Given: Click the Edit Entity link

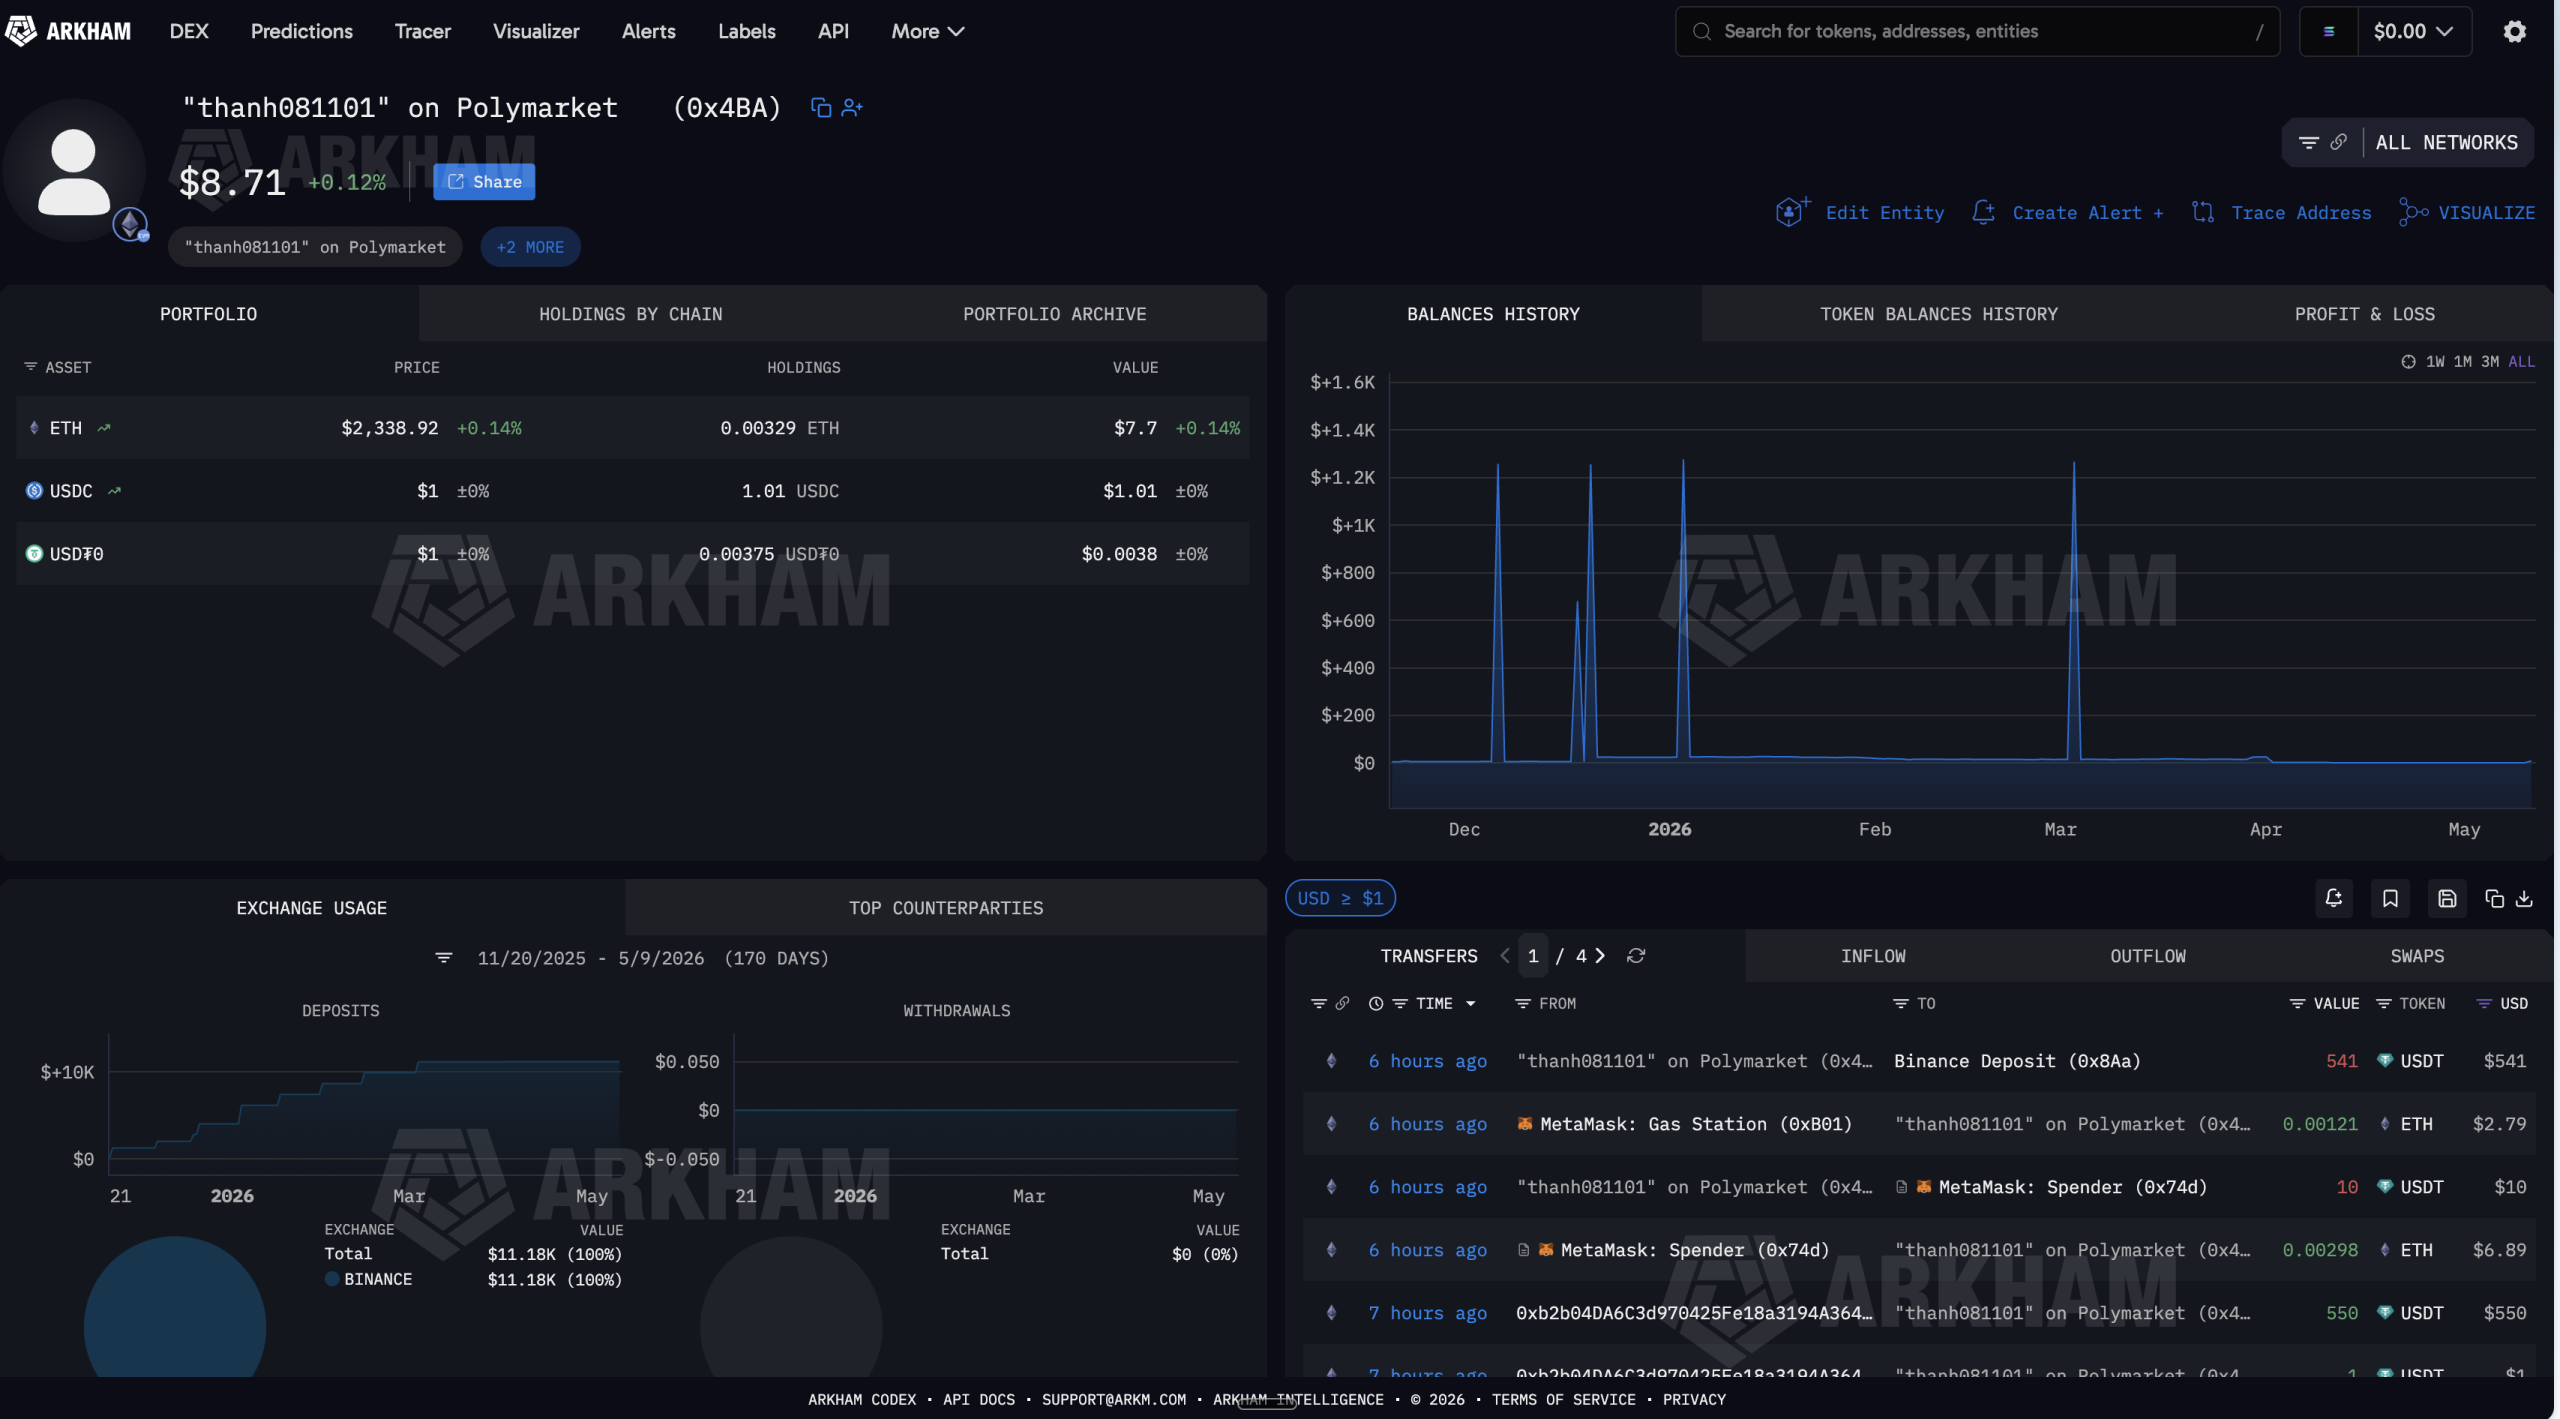Looking at the screenshot, I should (x=1884, y=213).
